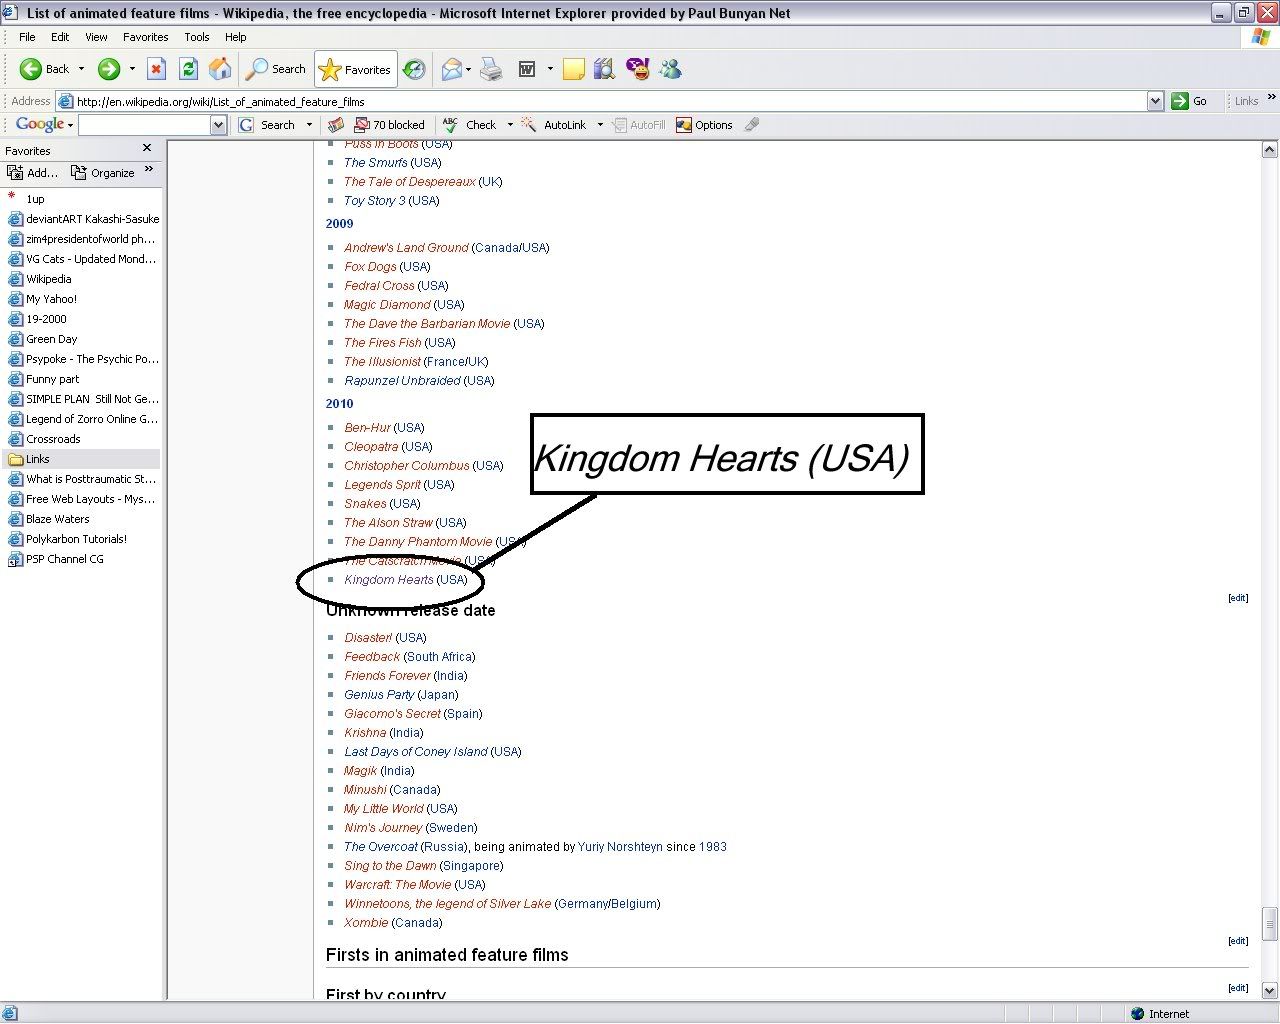Screen dimensions: 1280x1024
Task: Open the Tools menu
Action: pyautogui.click(x=197, y=37)
